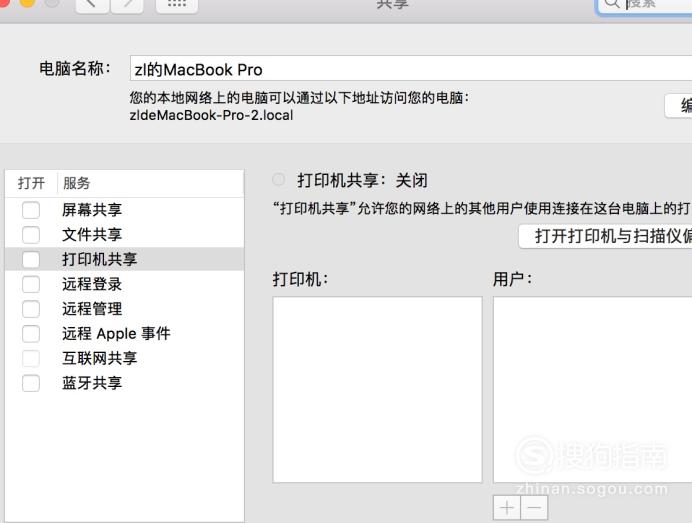Click the edit button beside local address
Viewport: 692px width, 523px height.
(x=679, y=106)
